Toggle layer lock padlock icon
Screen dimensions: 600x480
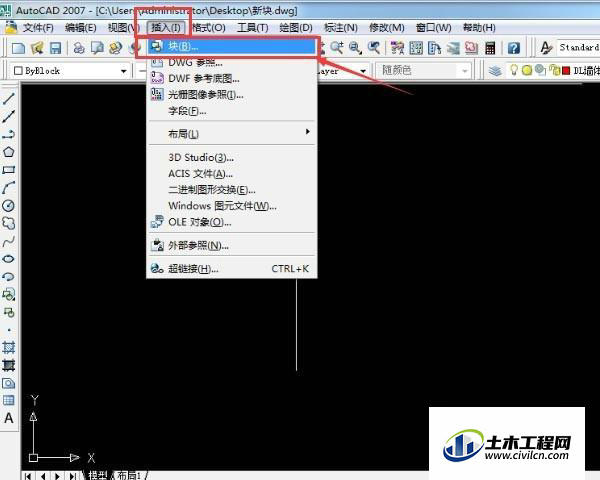pos(554,70)
